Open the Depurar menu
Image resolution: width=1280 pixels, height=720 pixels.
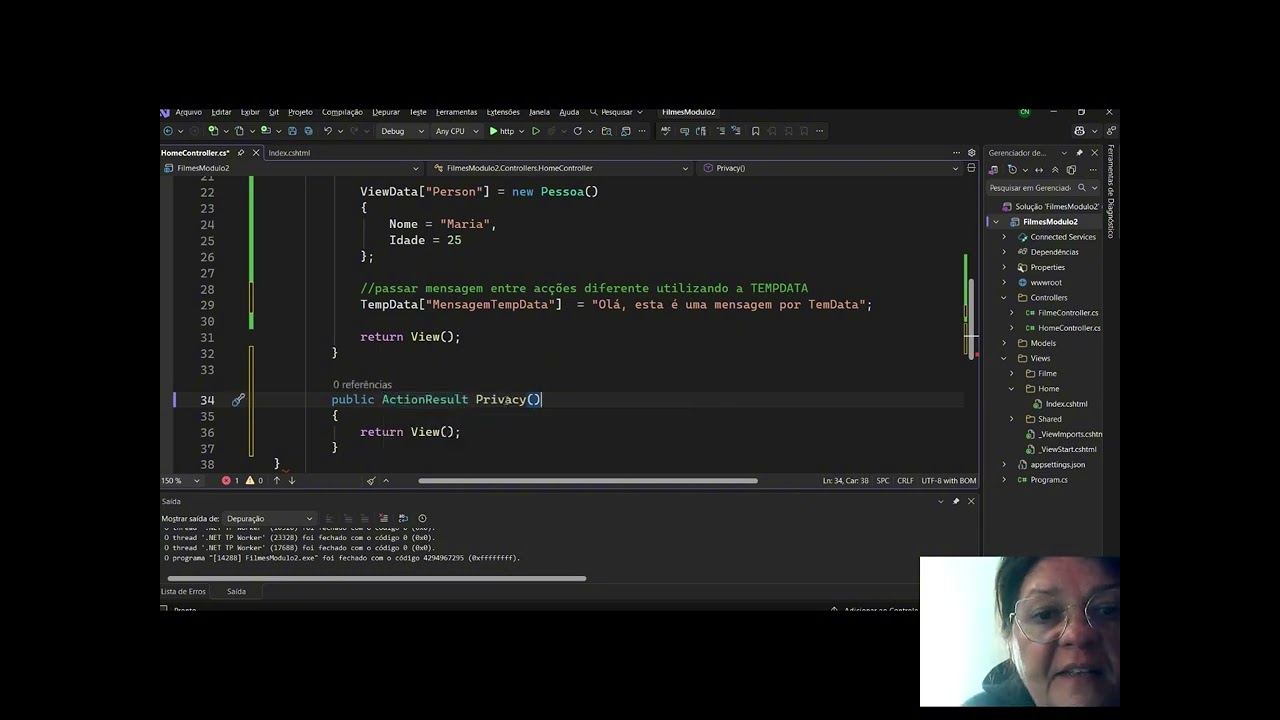(386, 112)
